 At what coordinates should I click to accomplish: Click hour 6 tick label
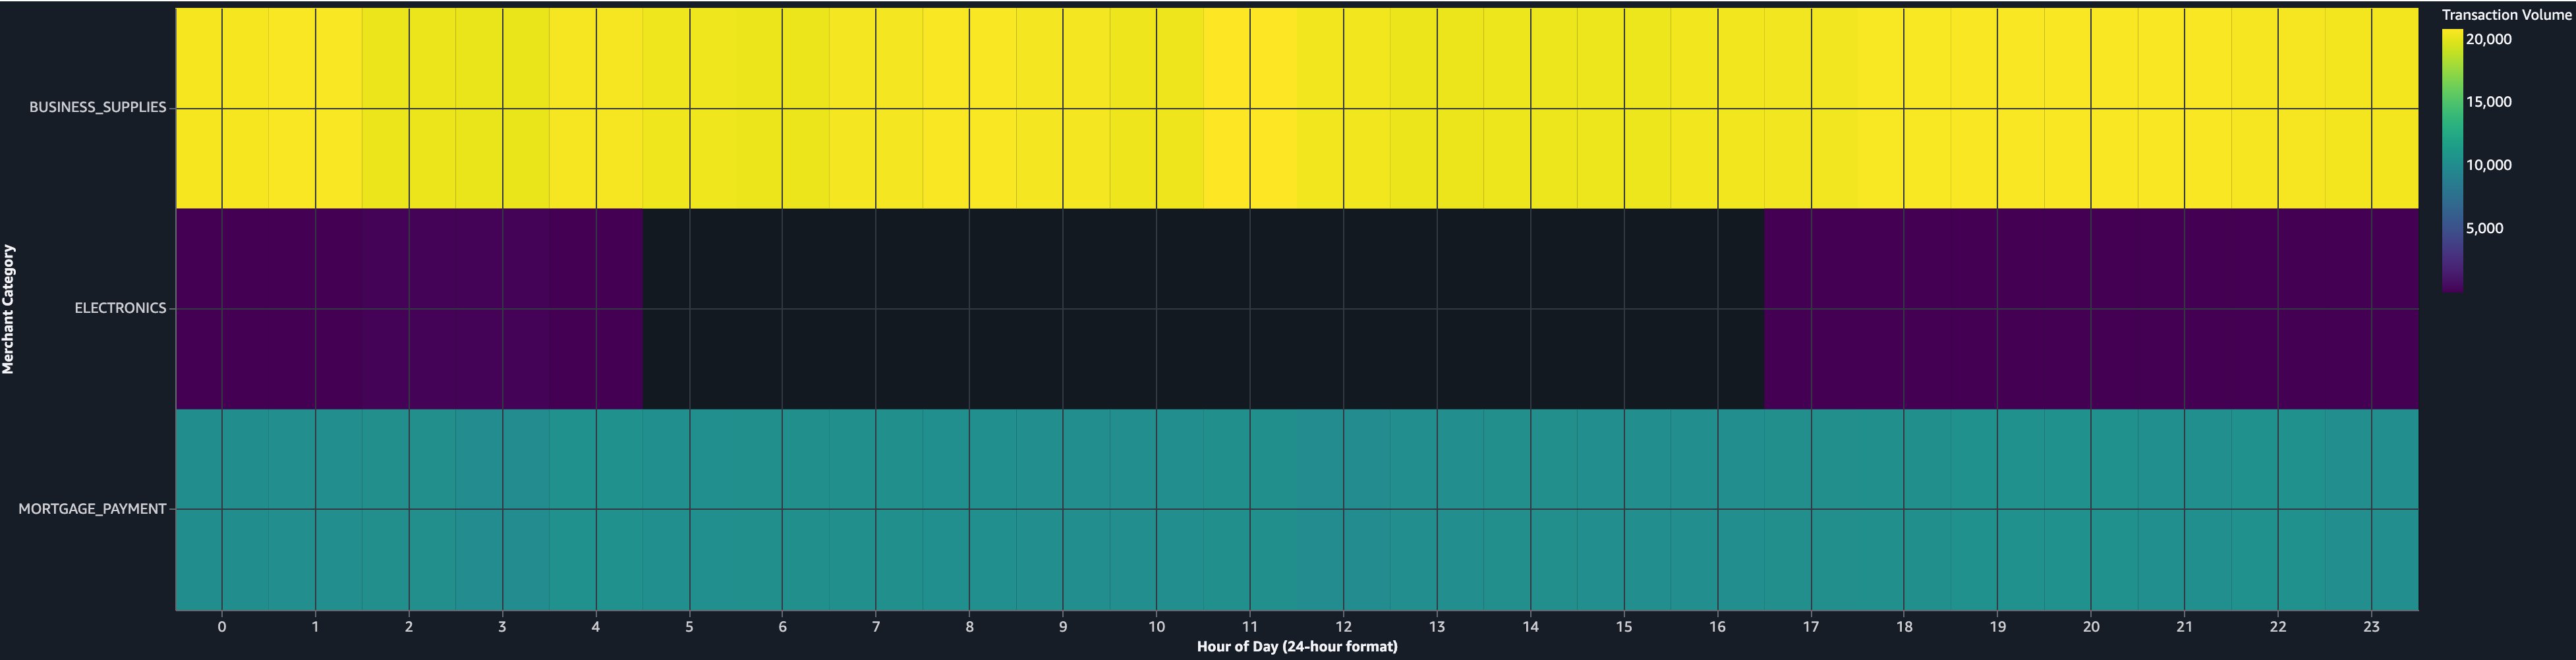(x=782, y=627)
